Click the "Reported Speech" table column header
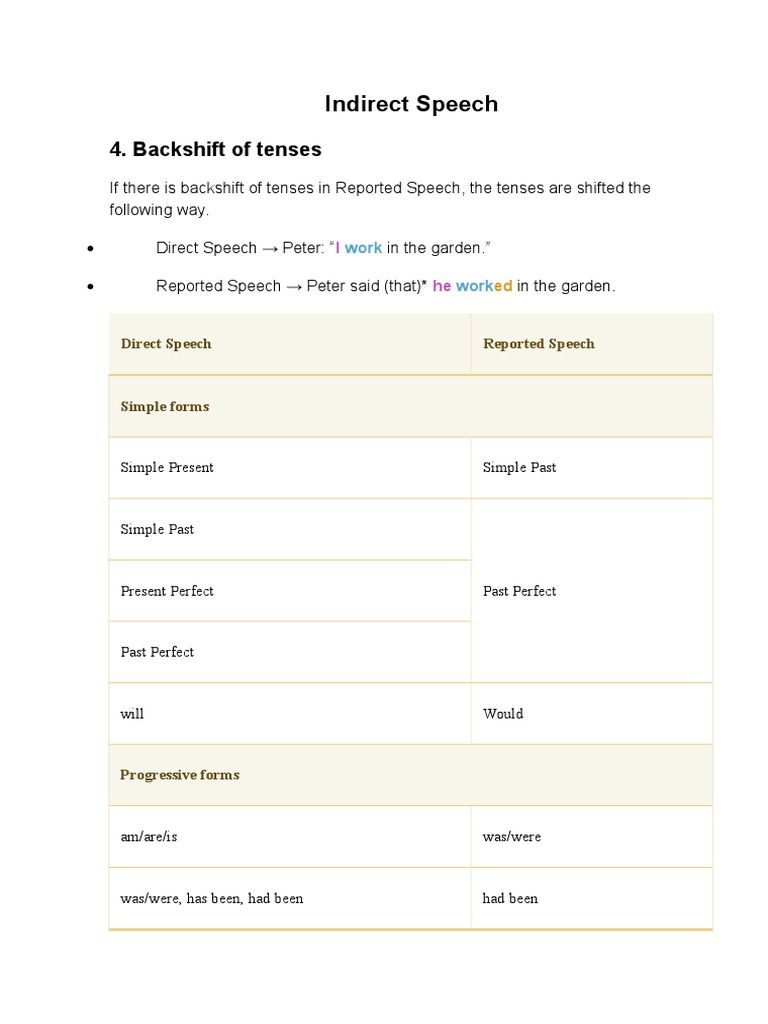The image size is (768, 1024). 538,344
